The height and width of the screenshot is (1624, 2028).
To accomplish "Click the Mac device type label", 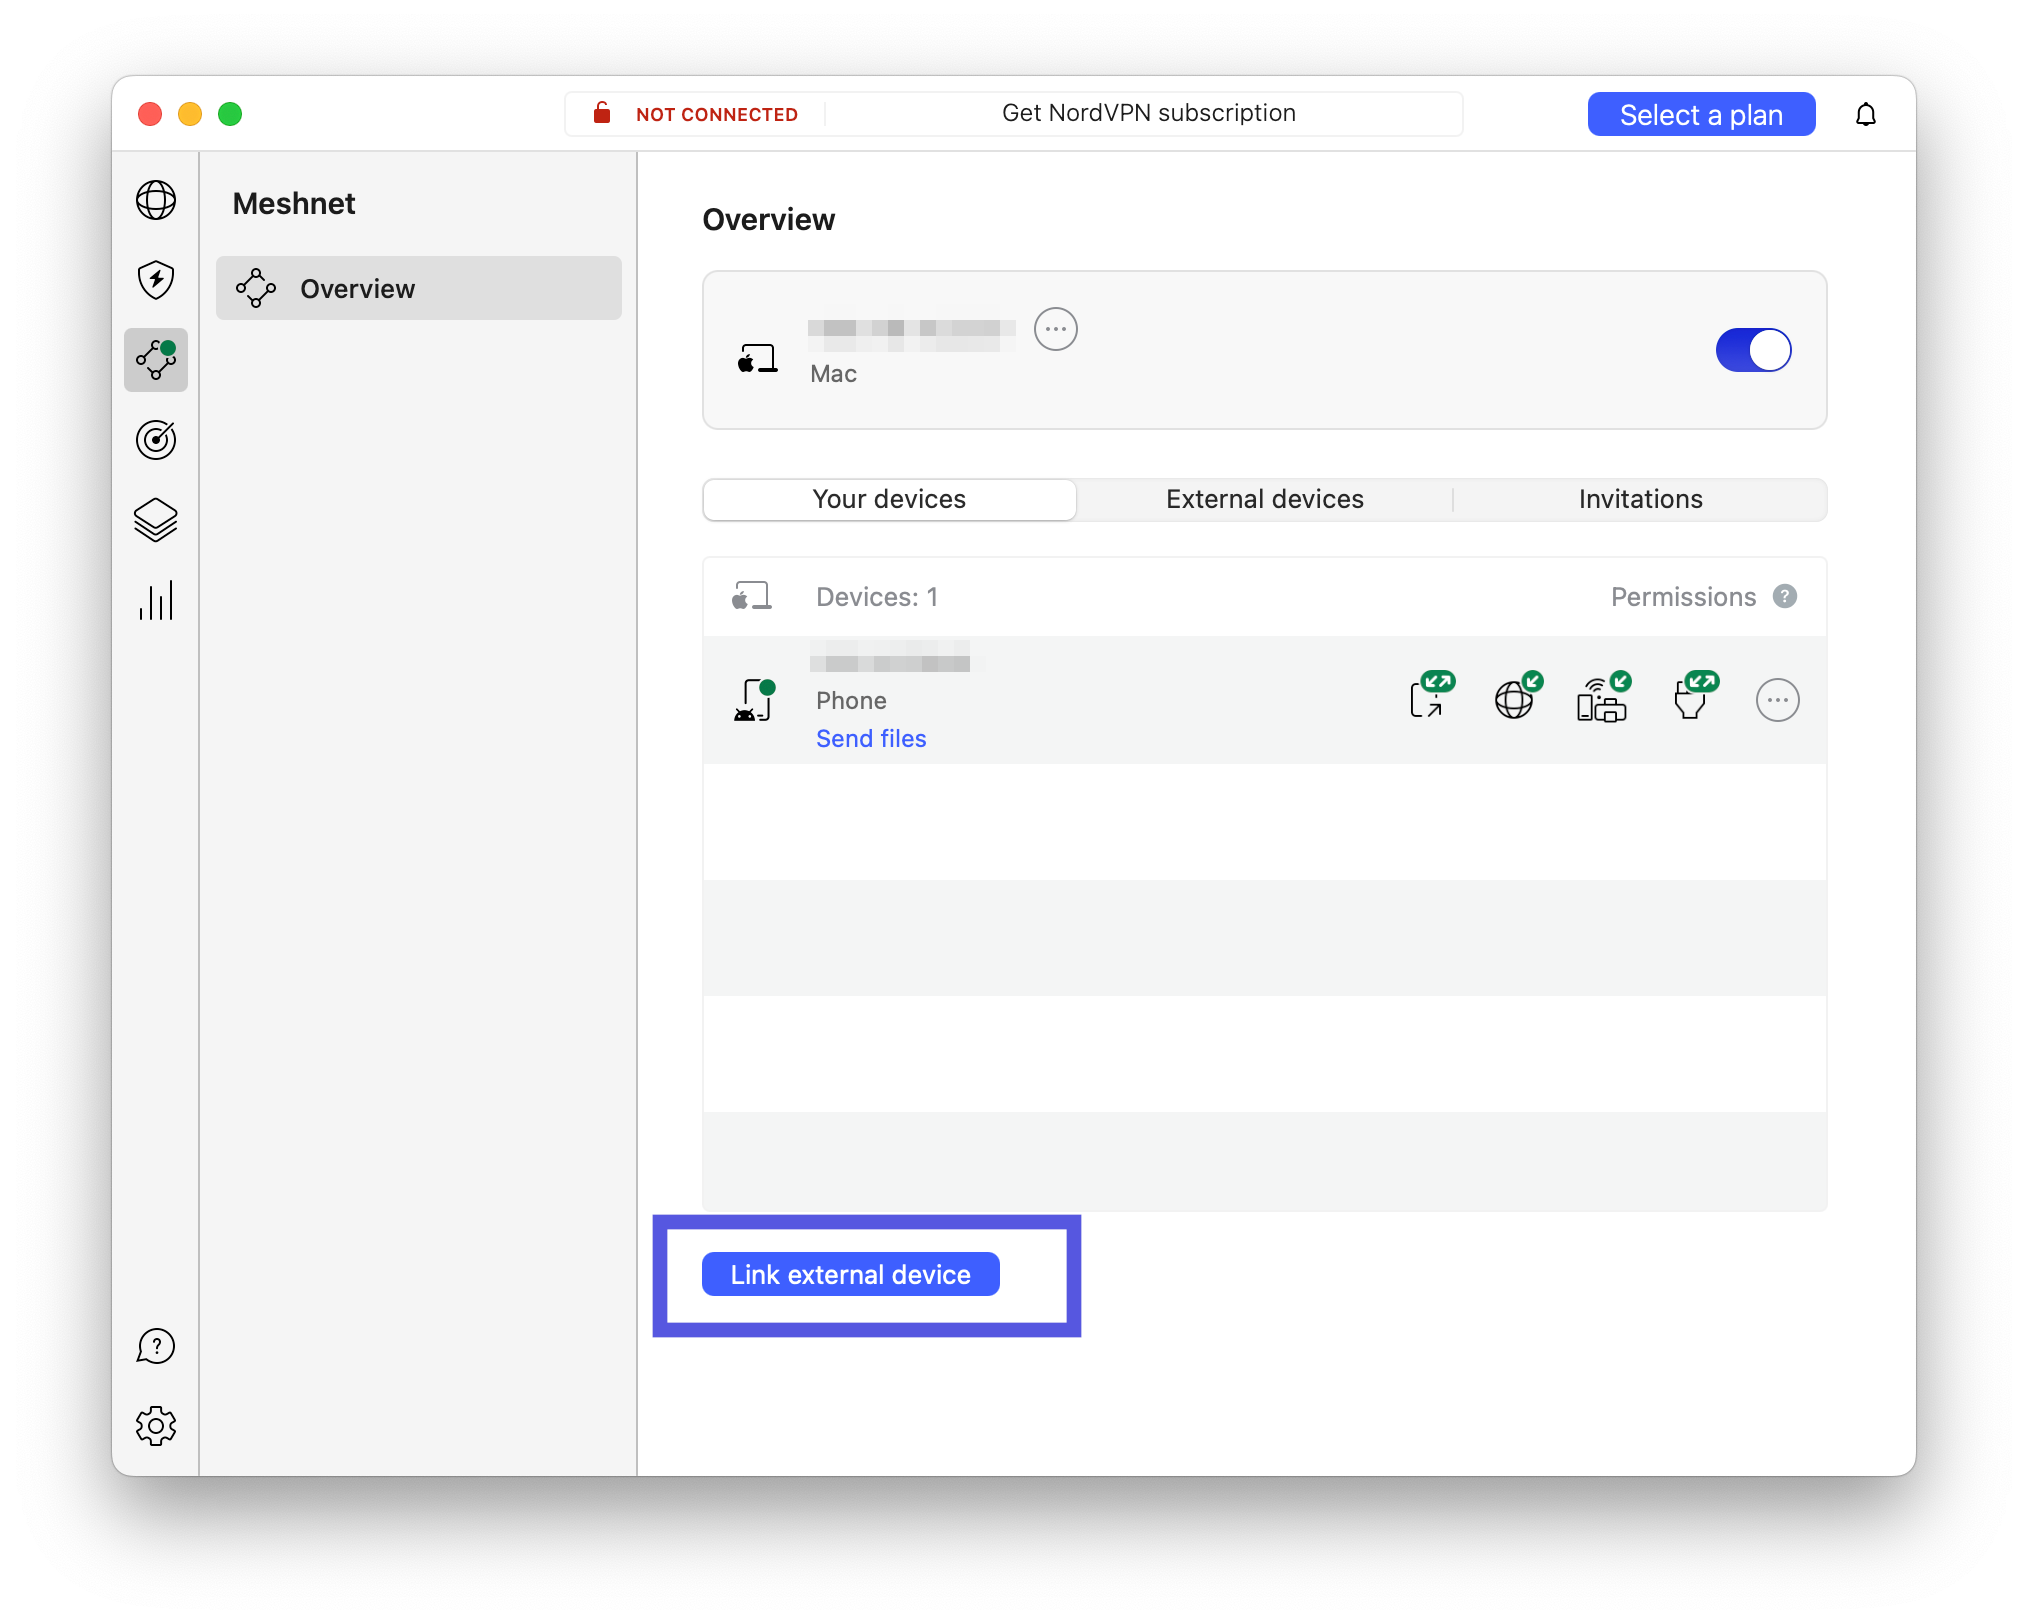I will 834,374.
